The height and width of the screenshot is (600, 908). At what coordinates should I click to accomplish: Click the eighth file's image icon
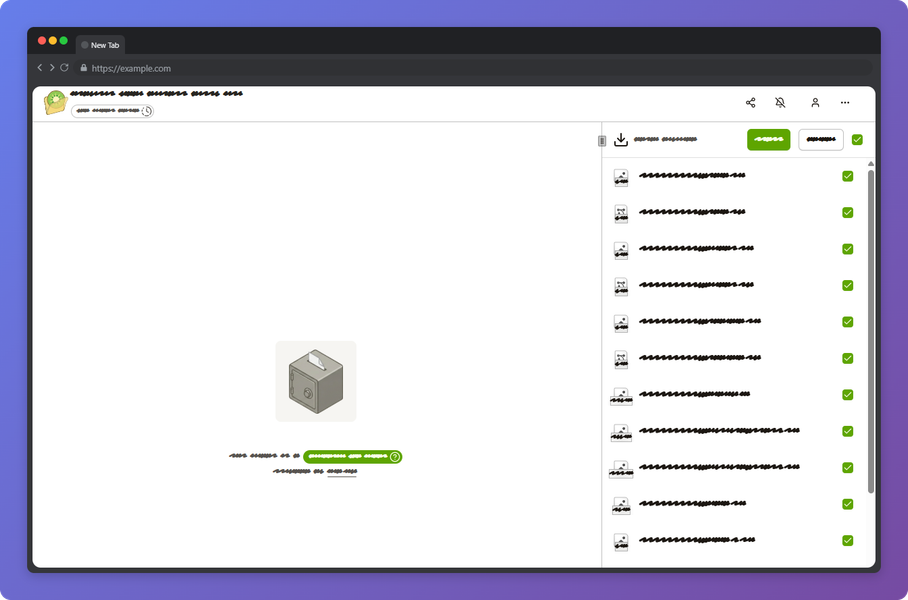tap(621, 433)
